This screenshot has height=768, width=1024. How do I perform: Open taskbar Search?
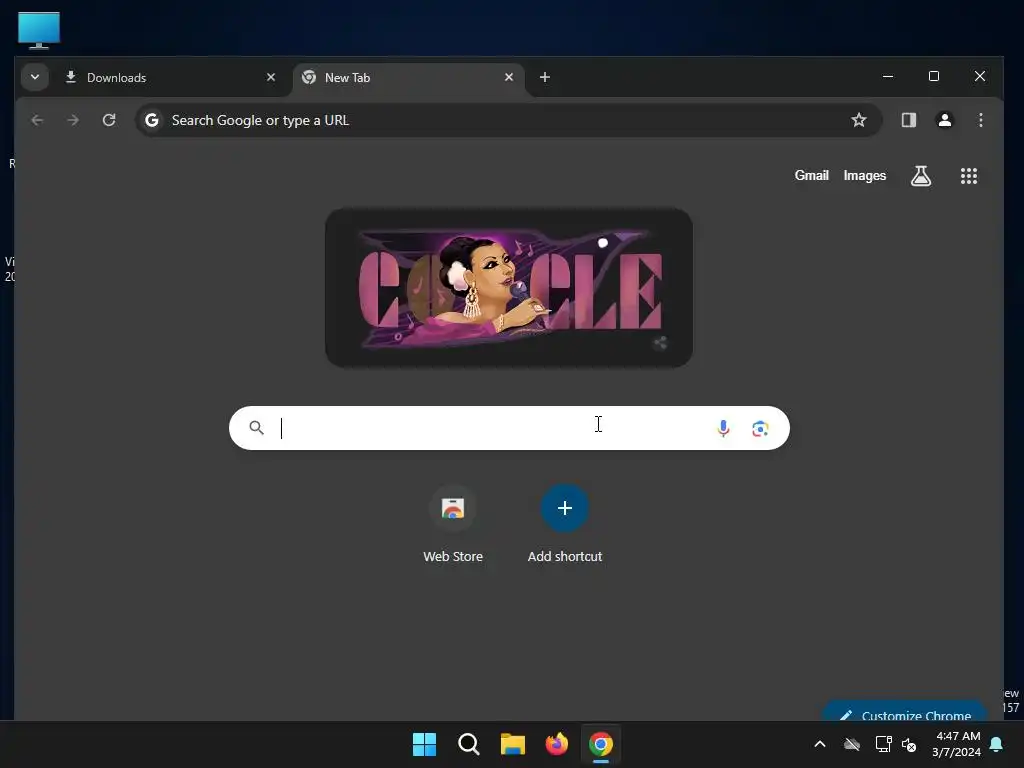point(468,744)
